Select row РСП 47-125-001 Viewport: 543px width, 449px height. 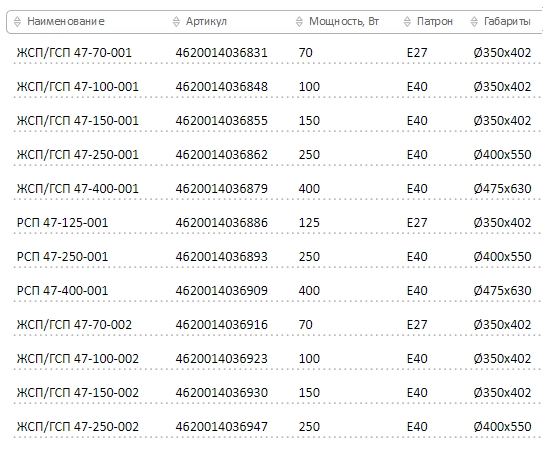[x=277, y=223]
